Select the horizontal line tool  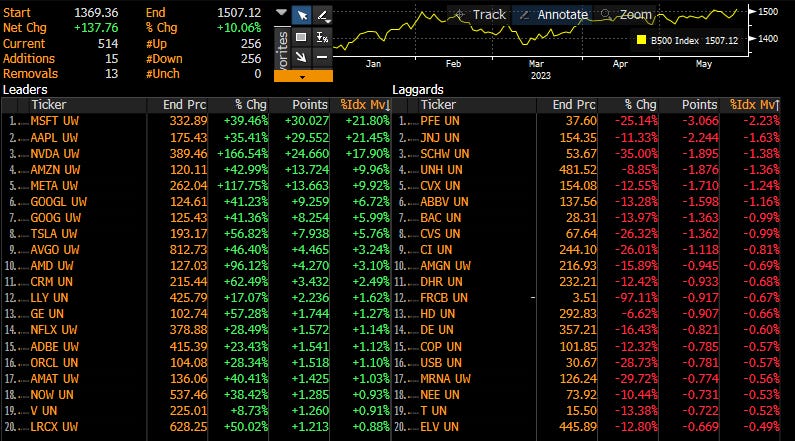pos(322,57)
